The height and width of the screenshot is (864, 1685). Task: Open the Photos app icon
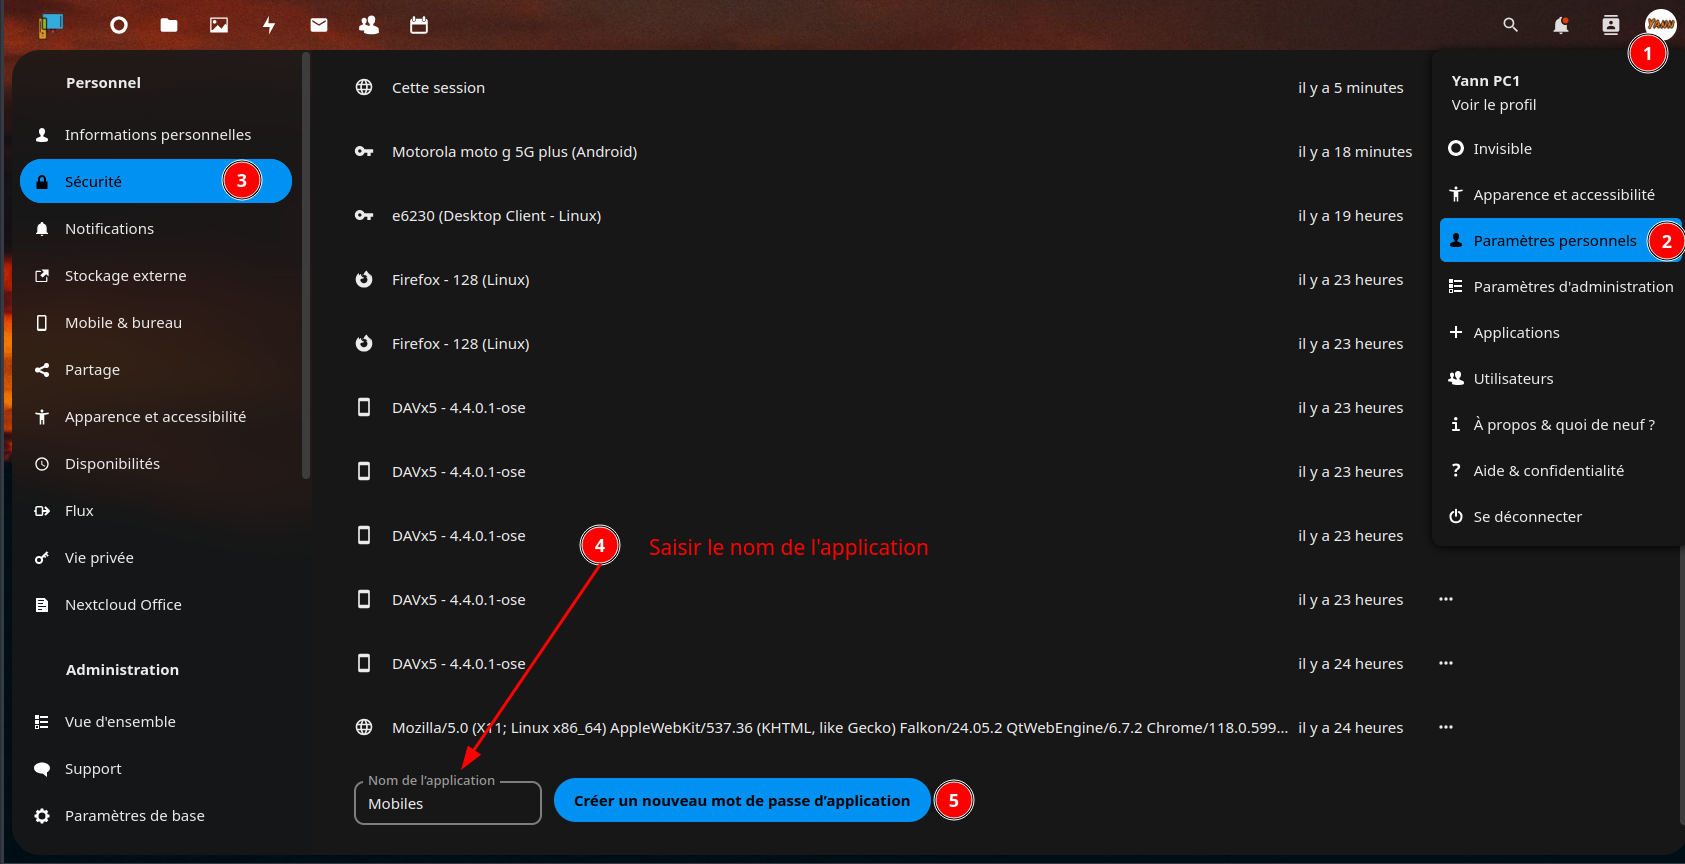219,25
